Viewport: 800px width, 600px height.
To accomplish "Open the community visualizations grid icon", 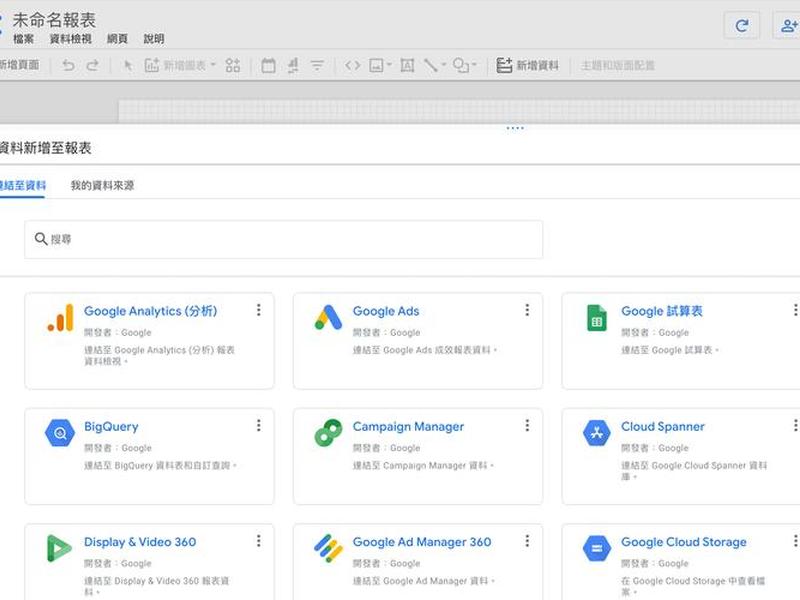I will coord(233,65).
